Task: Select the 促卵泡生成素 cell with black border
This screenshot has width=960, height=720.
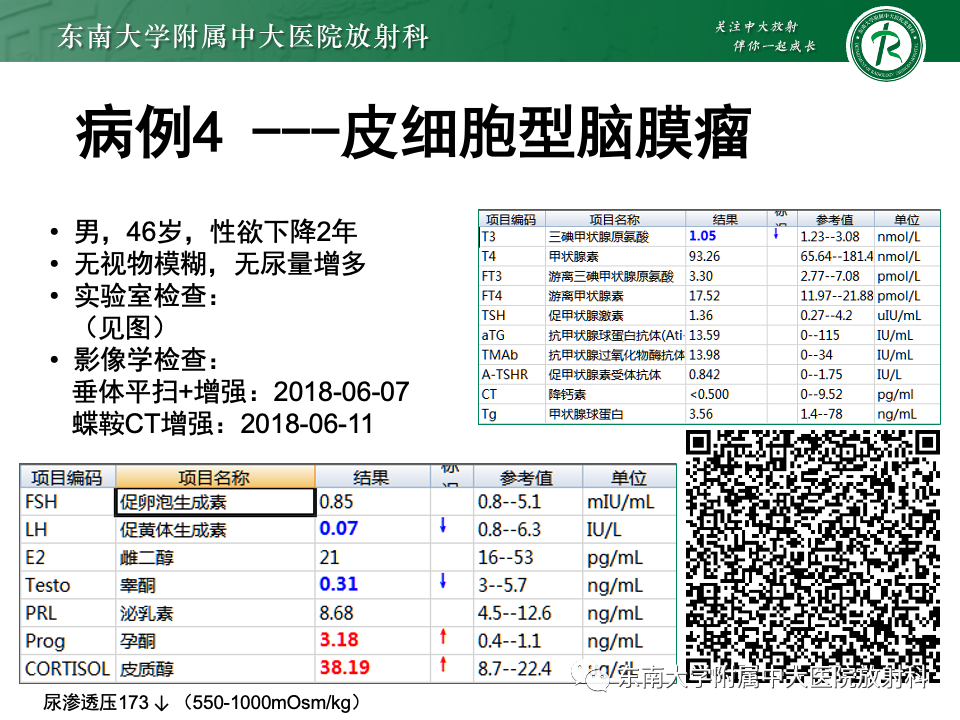Action: [x=215, y=502]
